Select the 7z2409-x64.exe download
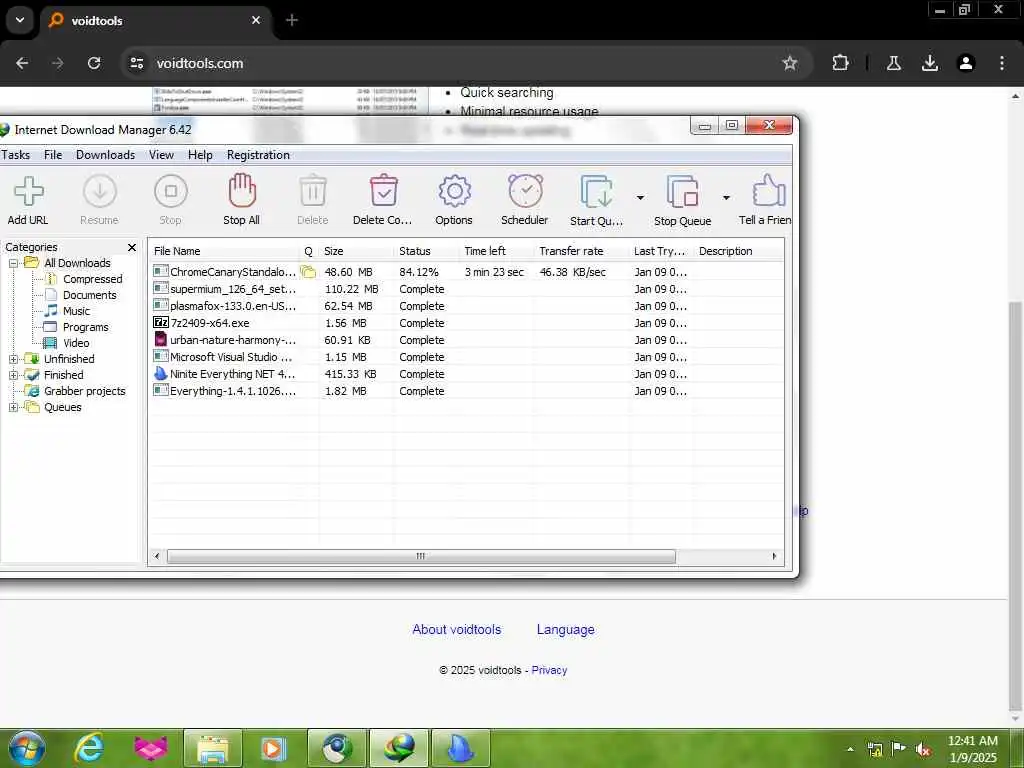This screenshot has height=768, width=1024. tap(466, 323)
